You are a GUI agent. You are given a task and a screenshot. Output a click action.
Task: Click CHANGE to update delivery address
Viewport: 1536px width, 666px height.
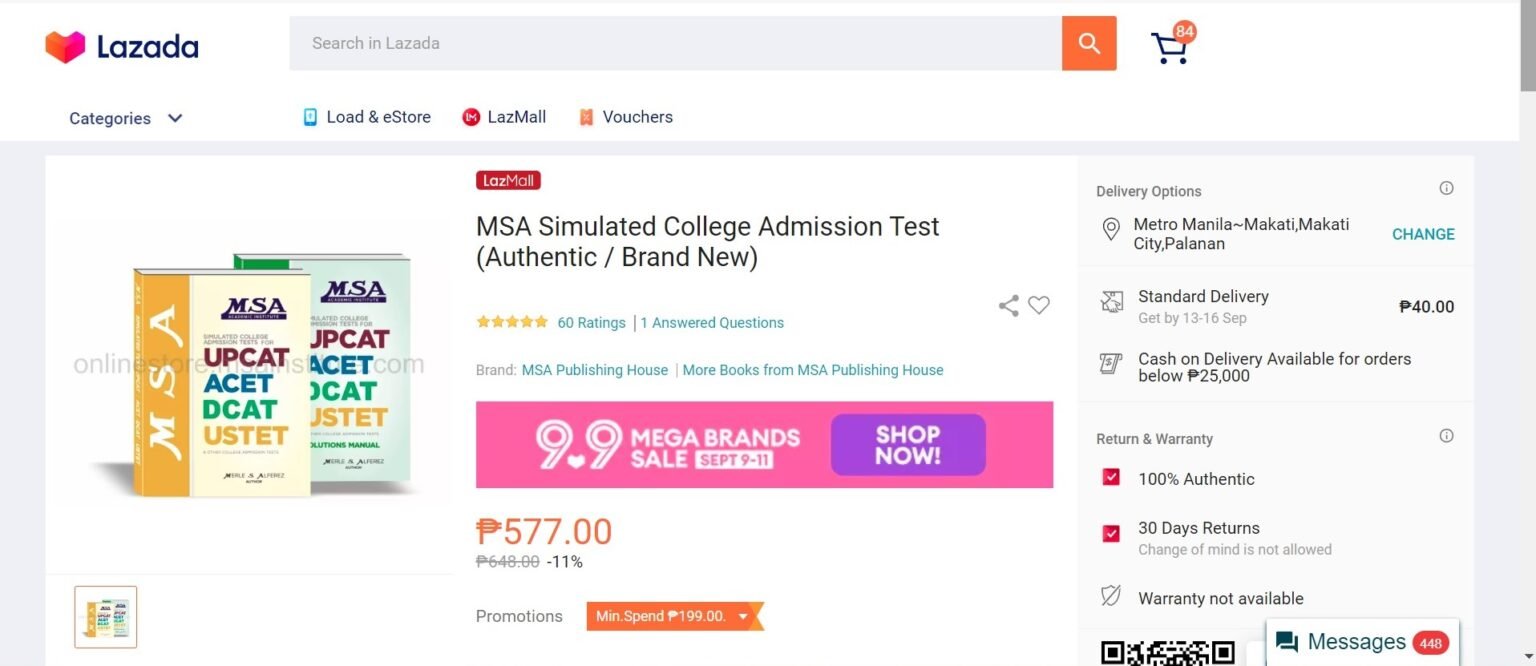(1423, 234)
